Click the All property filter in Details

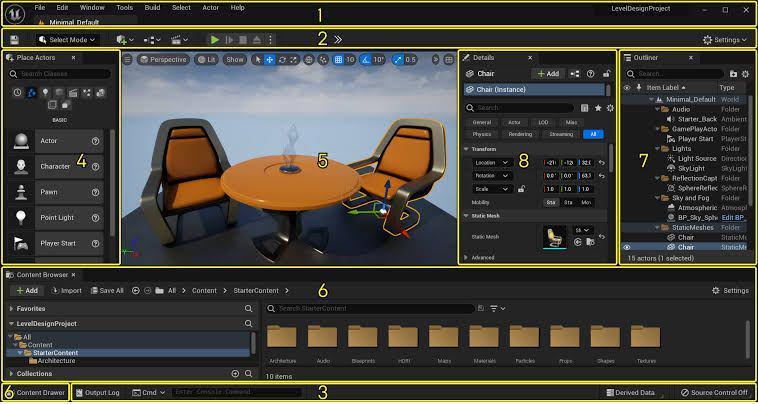(593, 134)
